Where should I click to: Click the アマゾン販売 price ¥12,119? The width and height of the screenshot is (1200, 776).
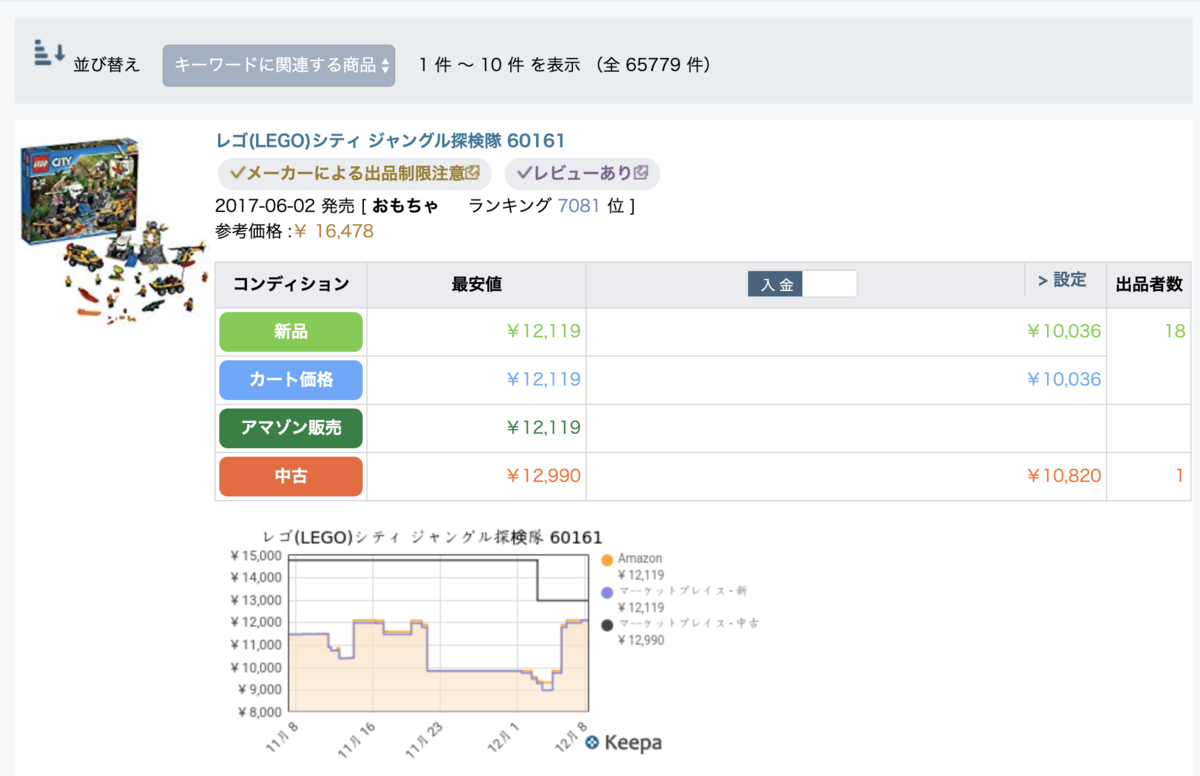point(543,428)
